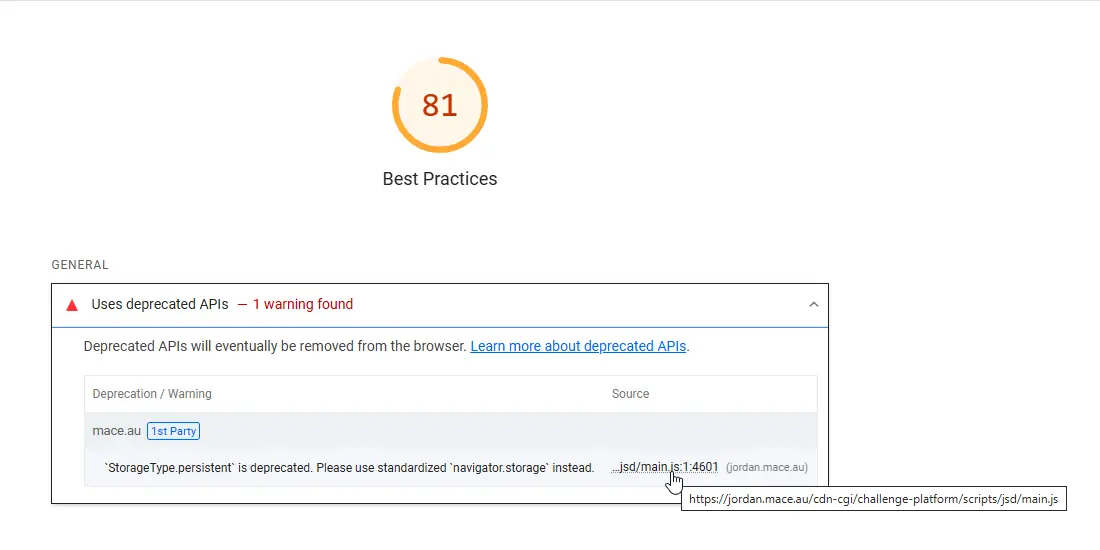The image size is (1100, 550).
Task: Click the GENERAL section heading
Action: pyautogui.click(x=80, y=265)
